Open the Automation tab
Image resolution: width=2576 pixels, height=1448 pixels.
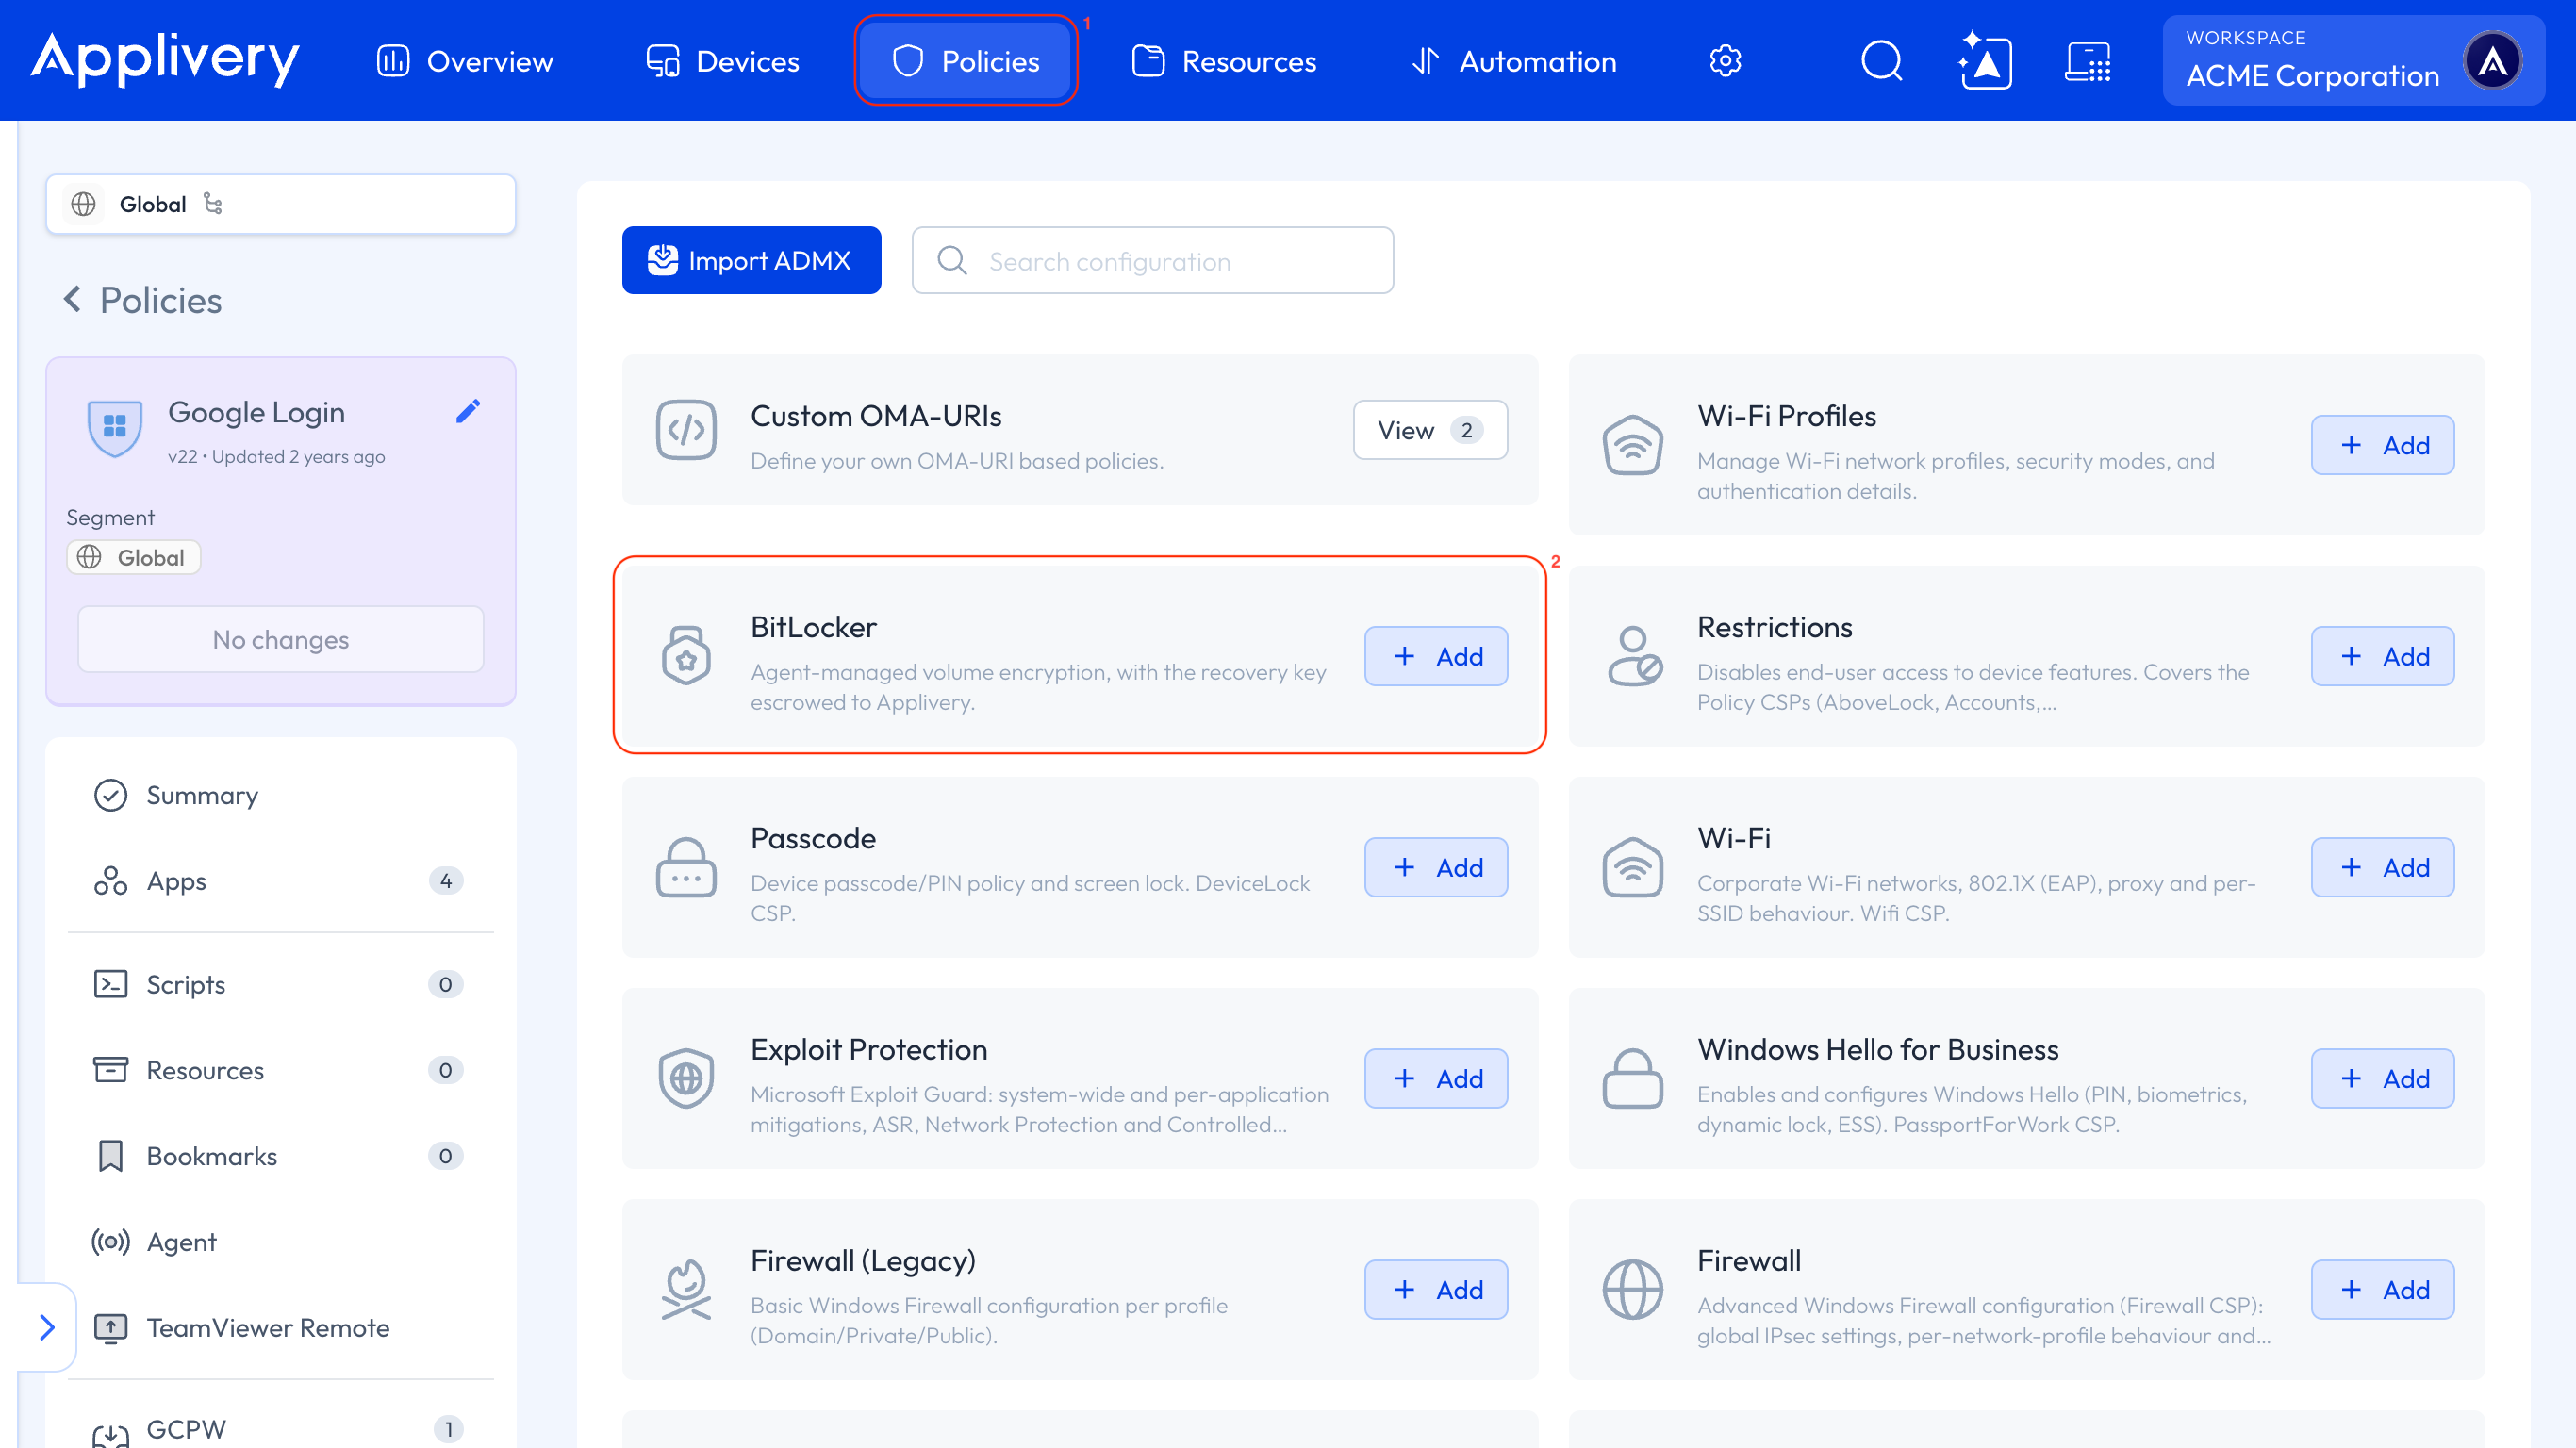point(1514,61)
